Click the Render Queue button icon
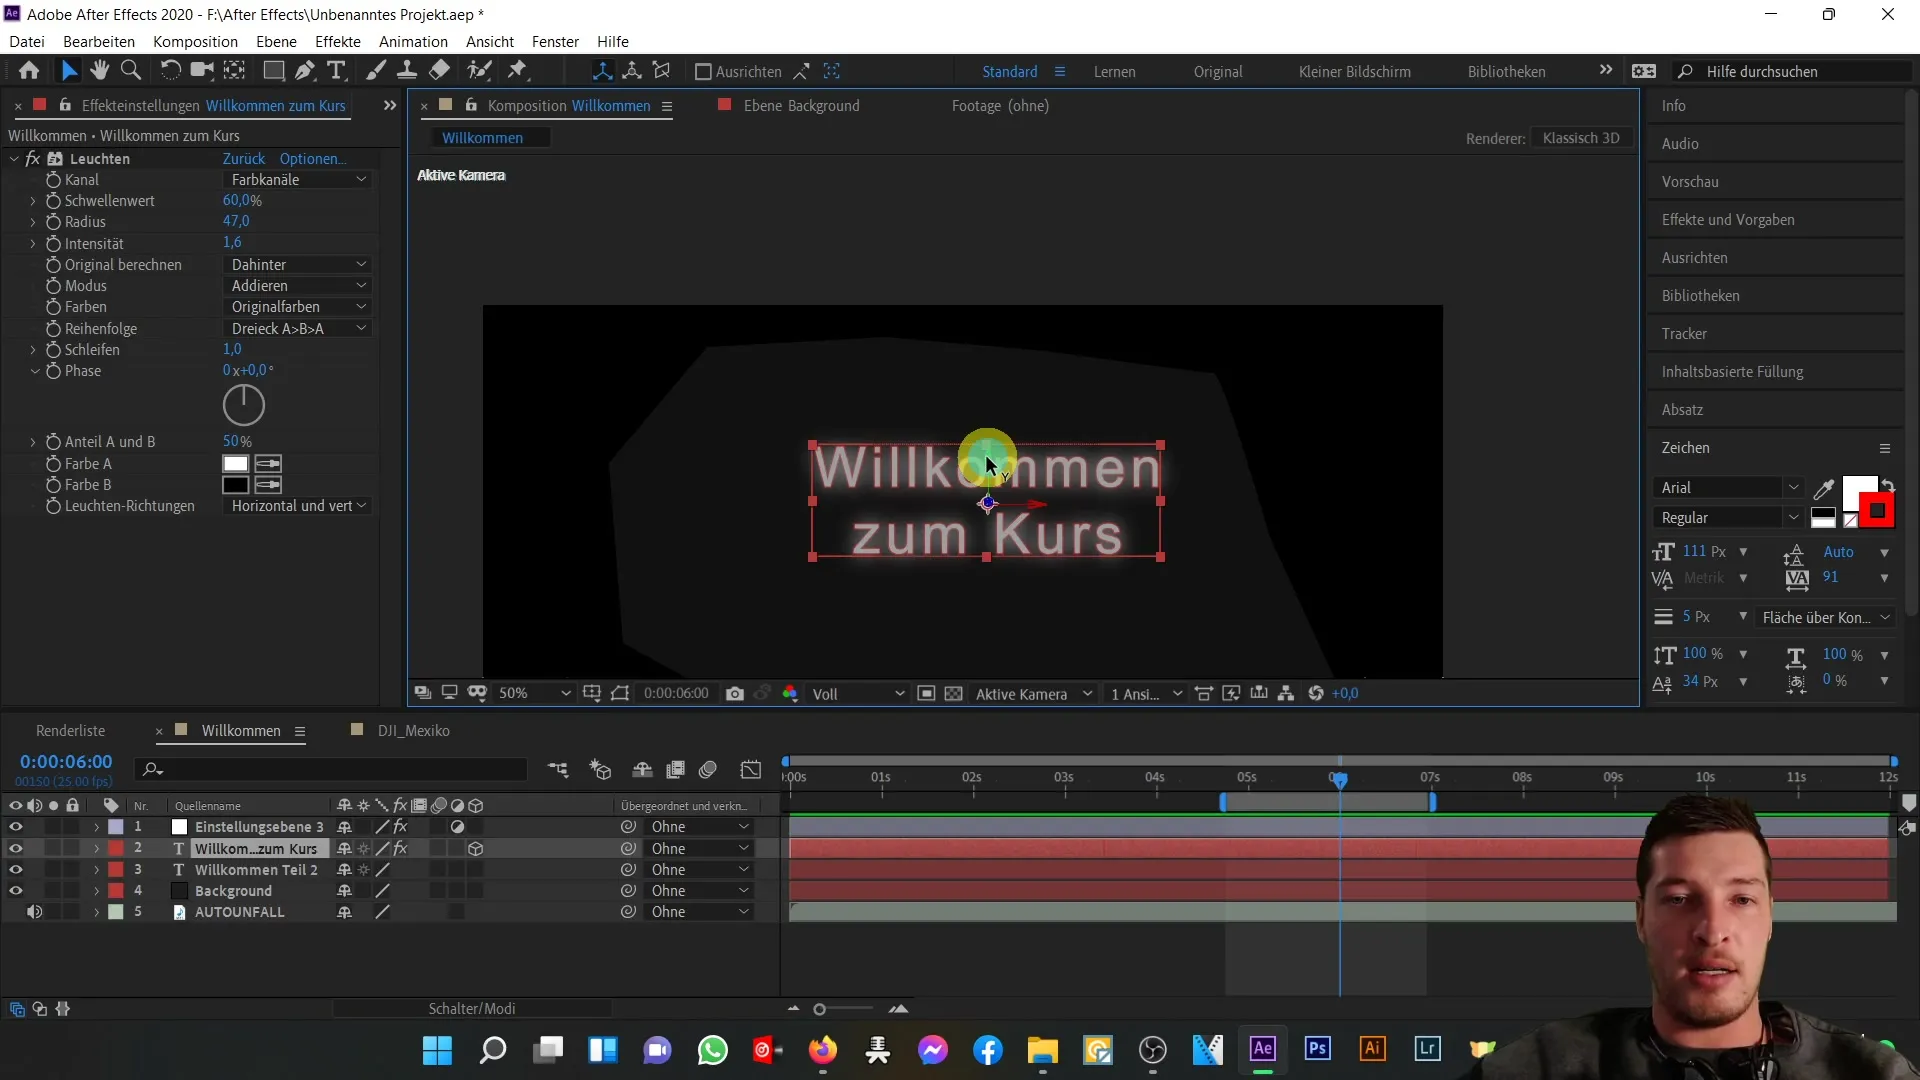 (70, 729)
